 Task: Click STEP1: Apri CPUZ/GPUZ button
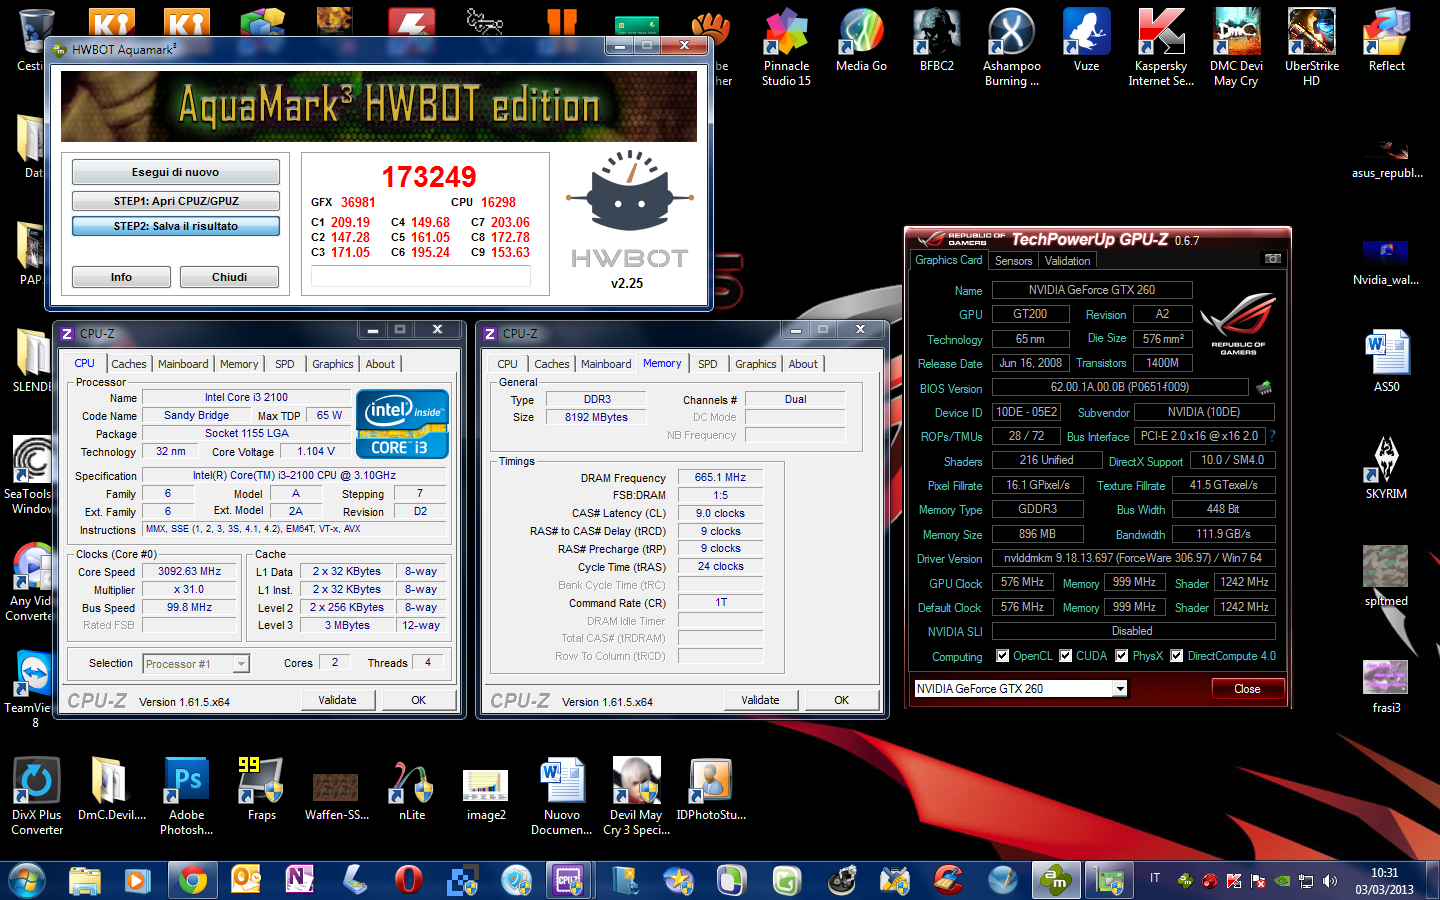(x=175, y=201)
